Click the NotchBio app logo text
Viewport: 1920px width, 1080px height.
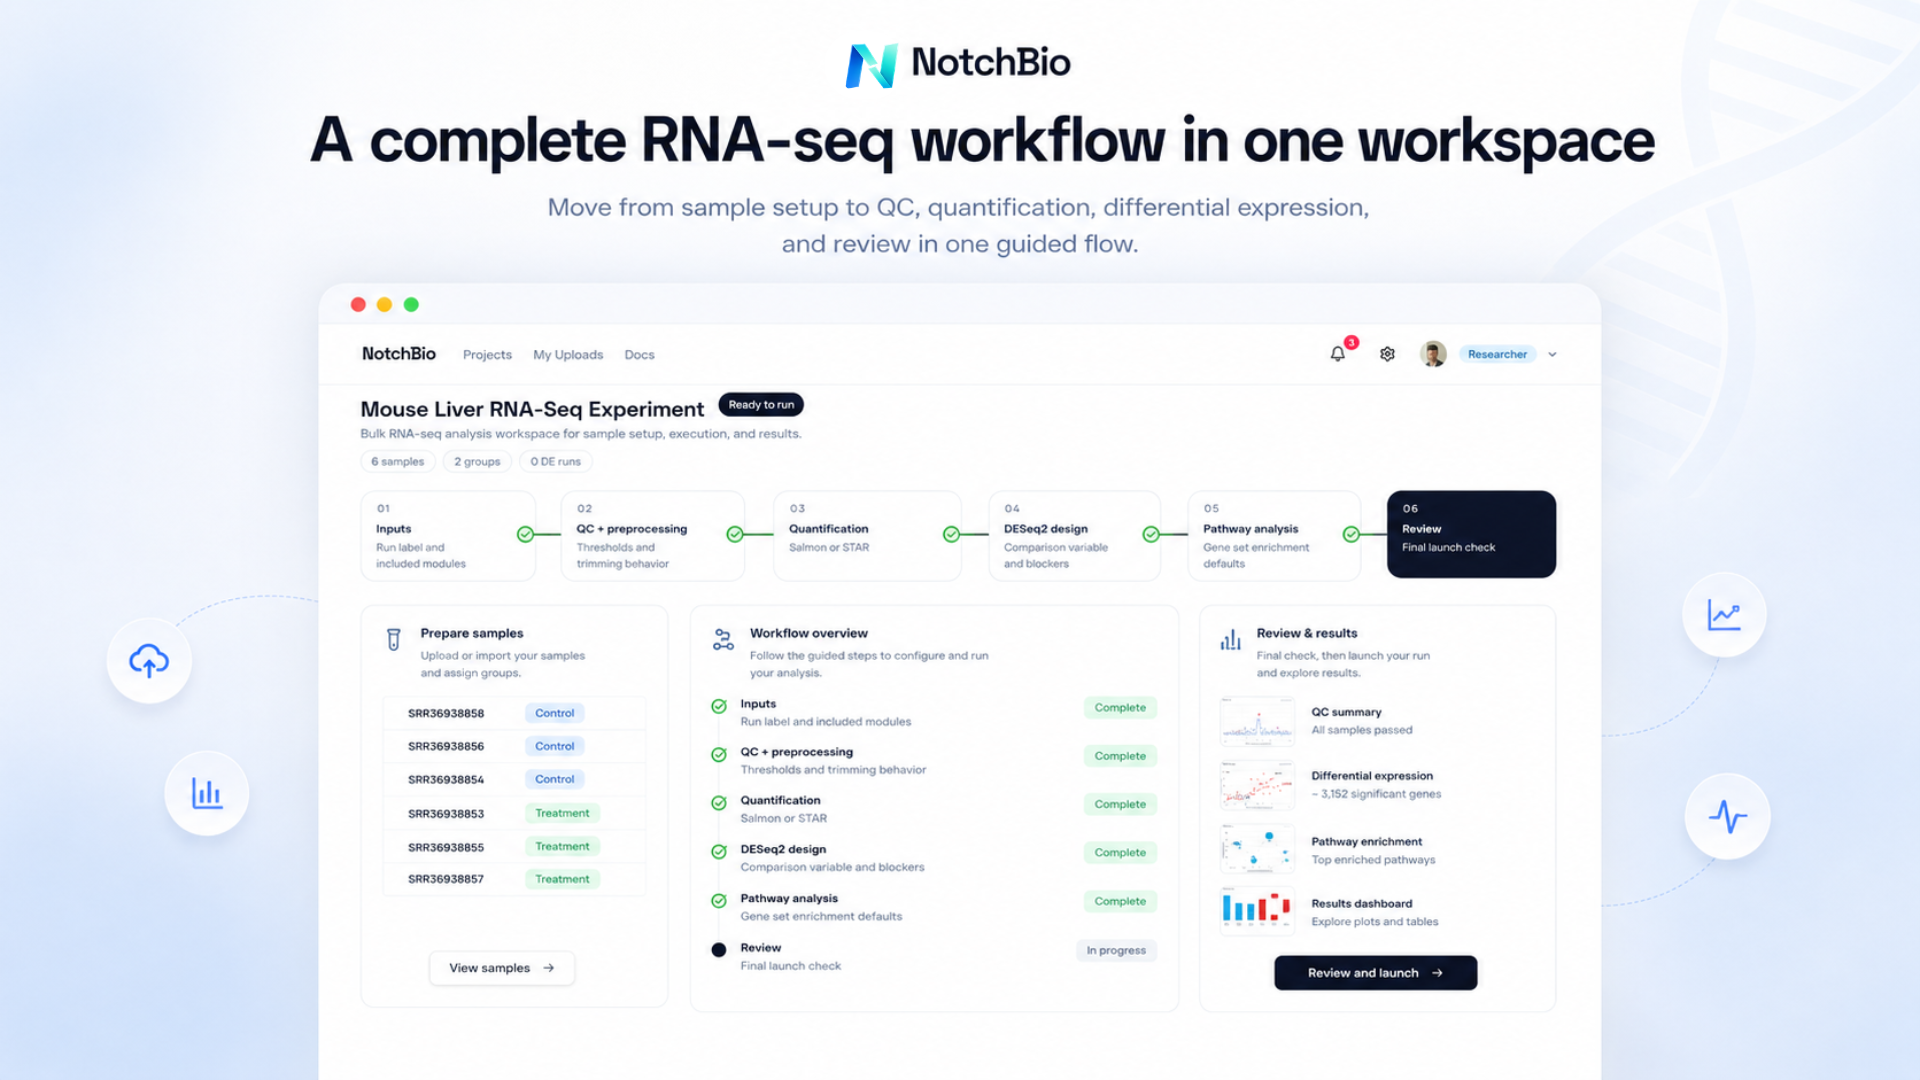[399, 354]
